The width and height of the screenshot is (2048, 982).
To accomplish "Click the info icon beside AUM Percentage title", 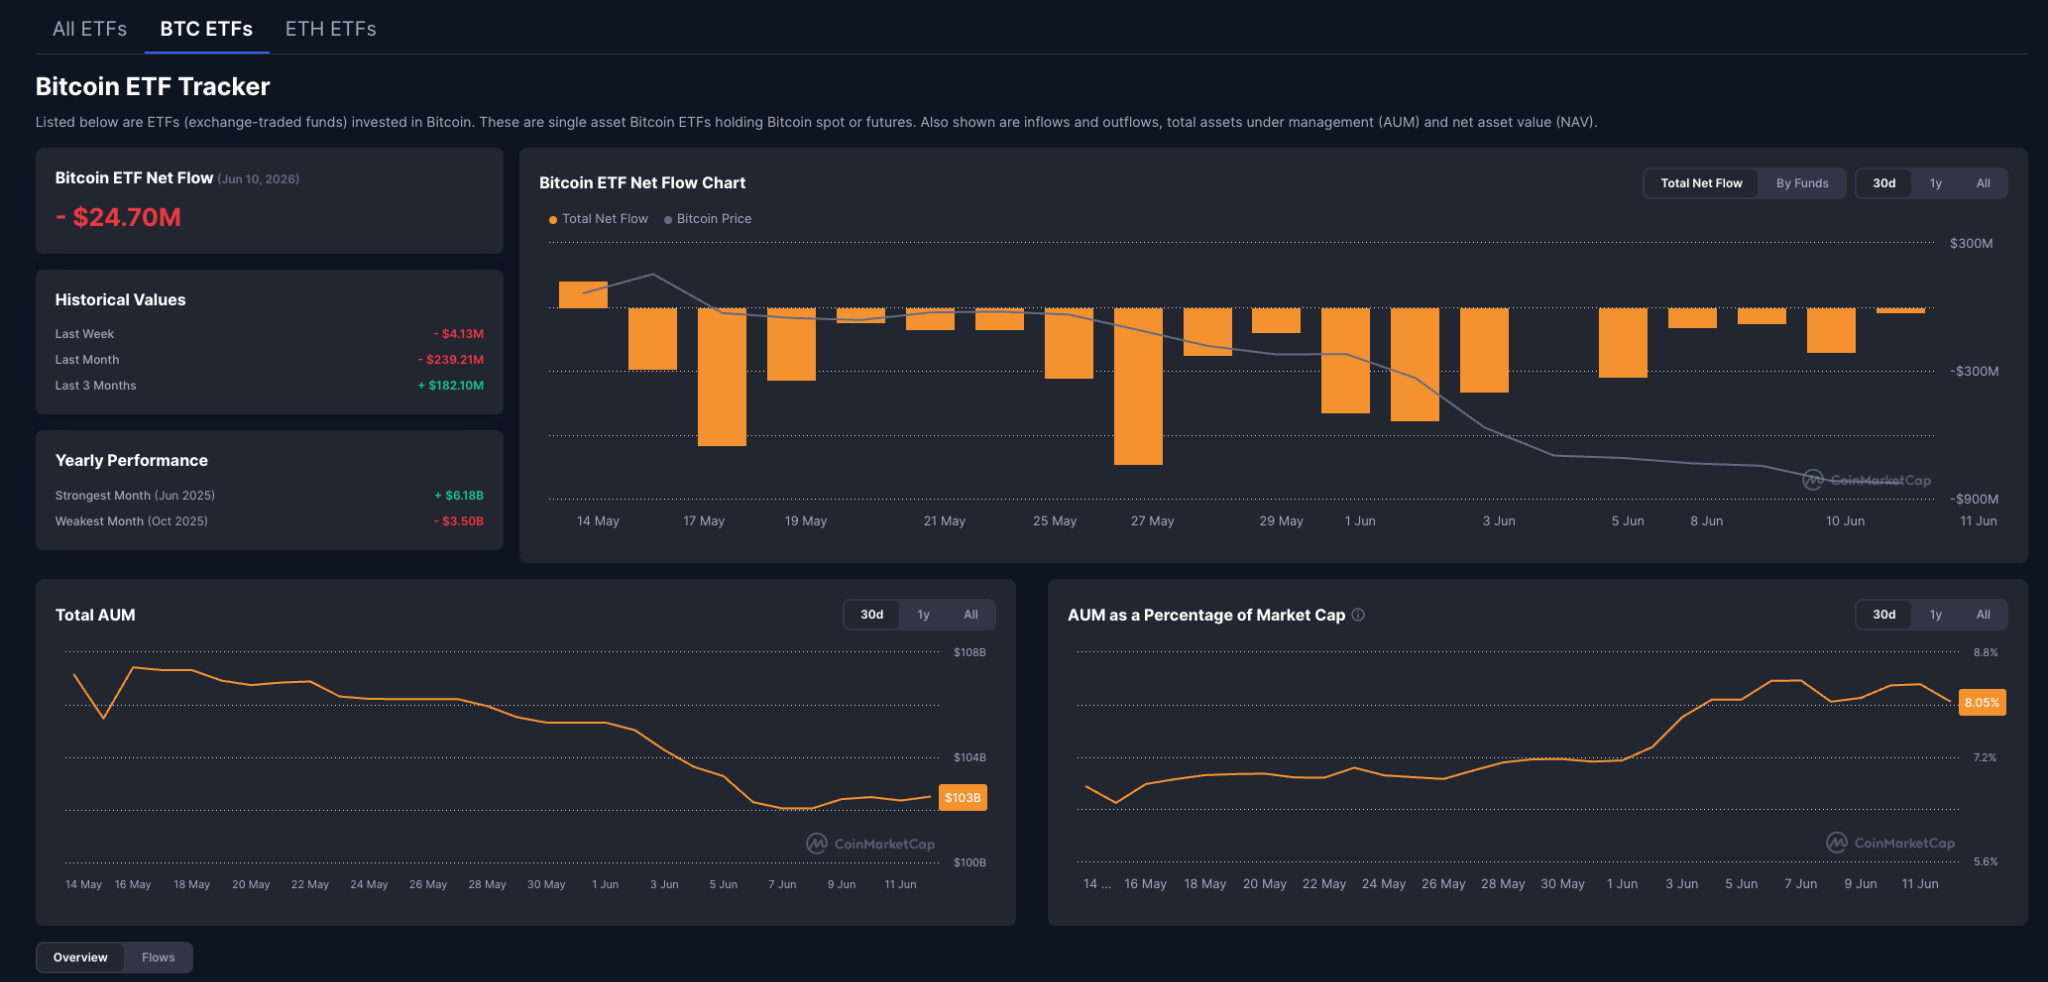I will (1358, 615).
